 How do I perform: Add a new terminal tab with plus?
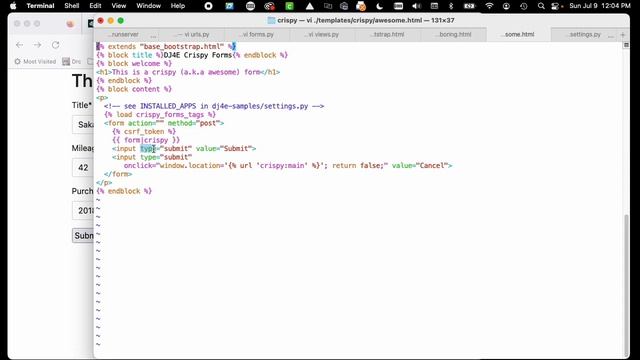tap(622, 35)
